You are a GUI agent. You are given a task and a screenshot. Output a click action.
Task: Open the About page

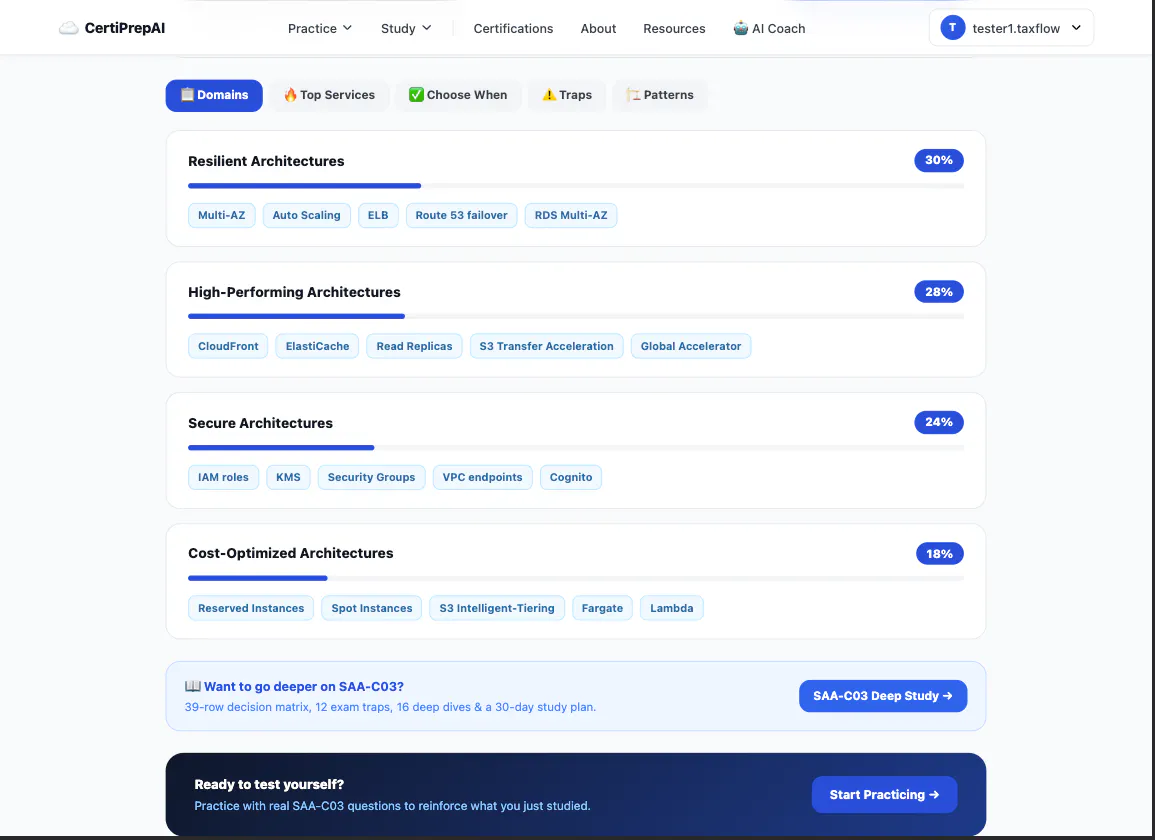click(598, 28)
